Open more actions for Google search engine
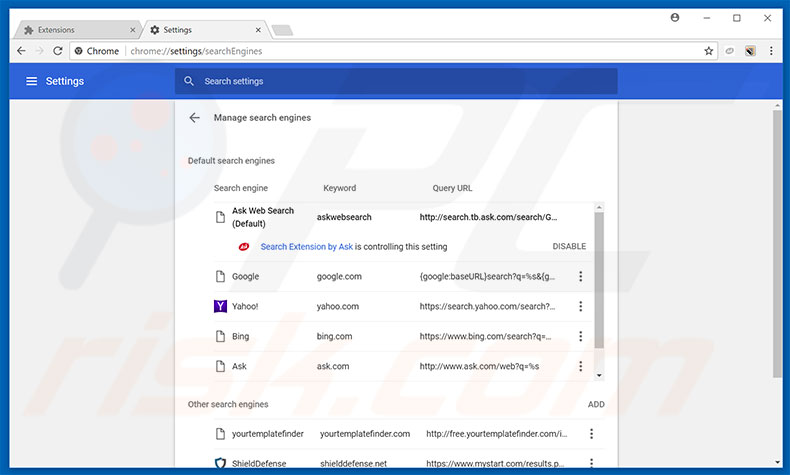Viewport: 790px width, 475px height. (580, 276)
